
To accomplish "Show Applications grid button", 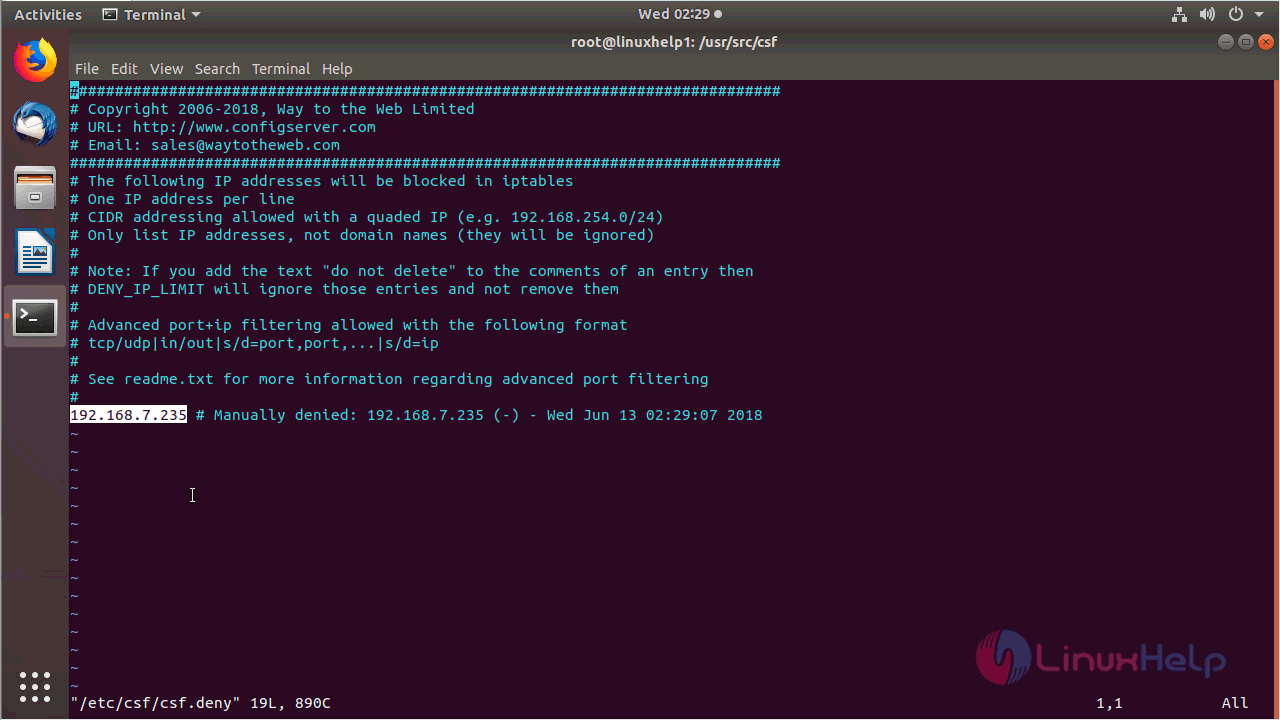I will (35, 686).
